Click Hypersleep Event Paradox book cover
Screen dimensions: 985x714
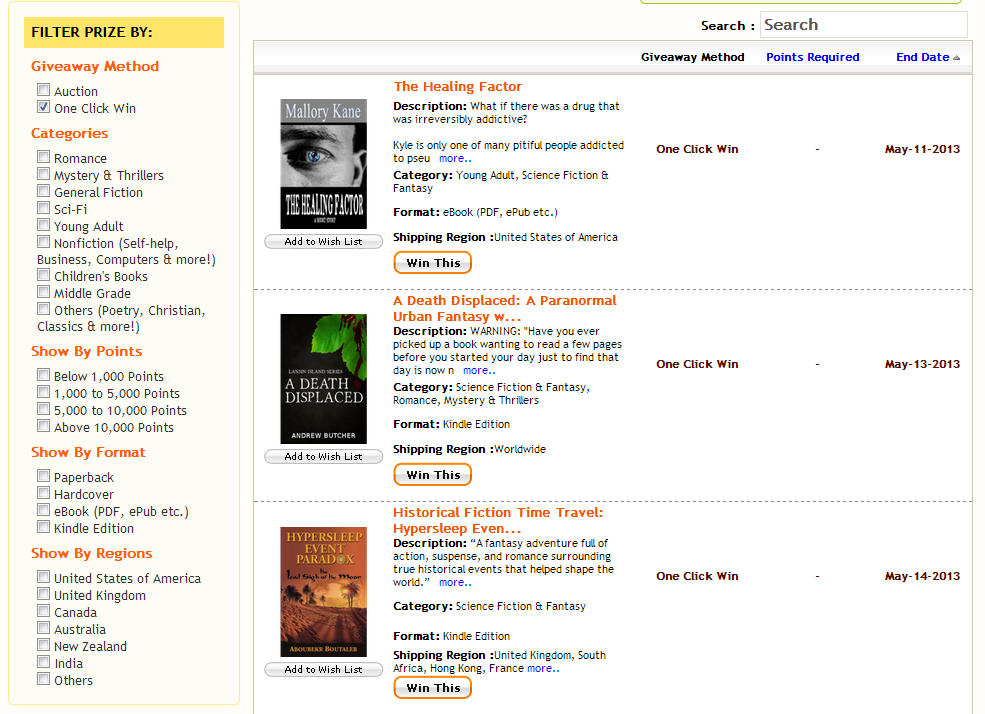coord(323,591)
